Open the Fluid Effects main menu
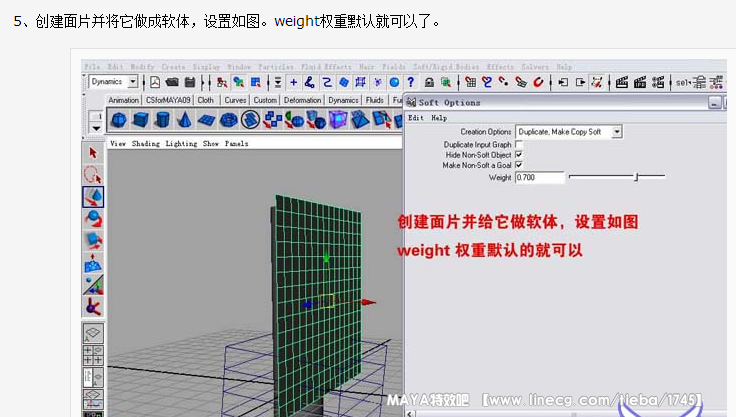The width and height of the screenshot is (736, 417). pos(326,67)
